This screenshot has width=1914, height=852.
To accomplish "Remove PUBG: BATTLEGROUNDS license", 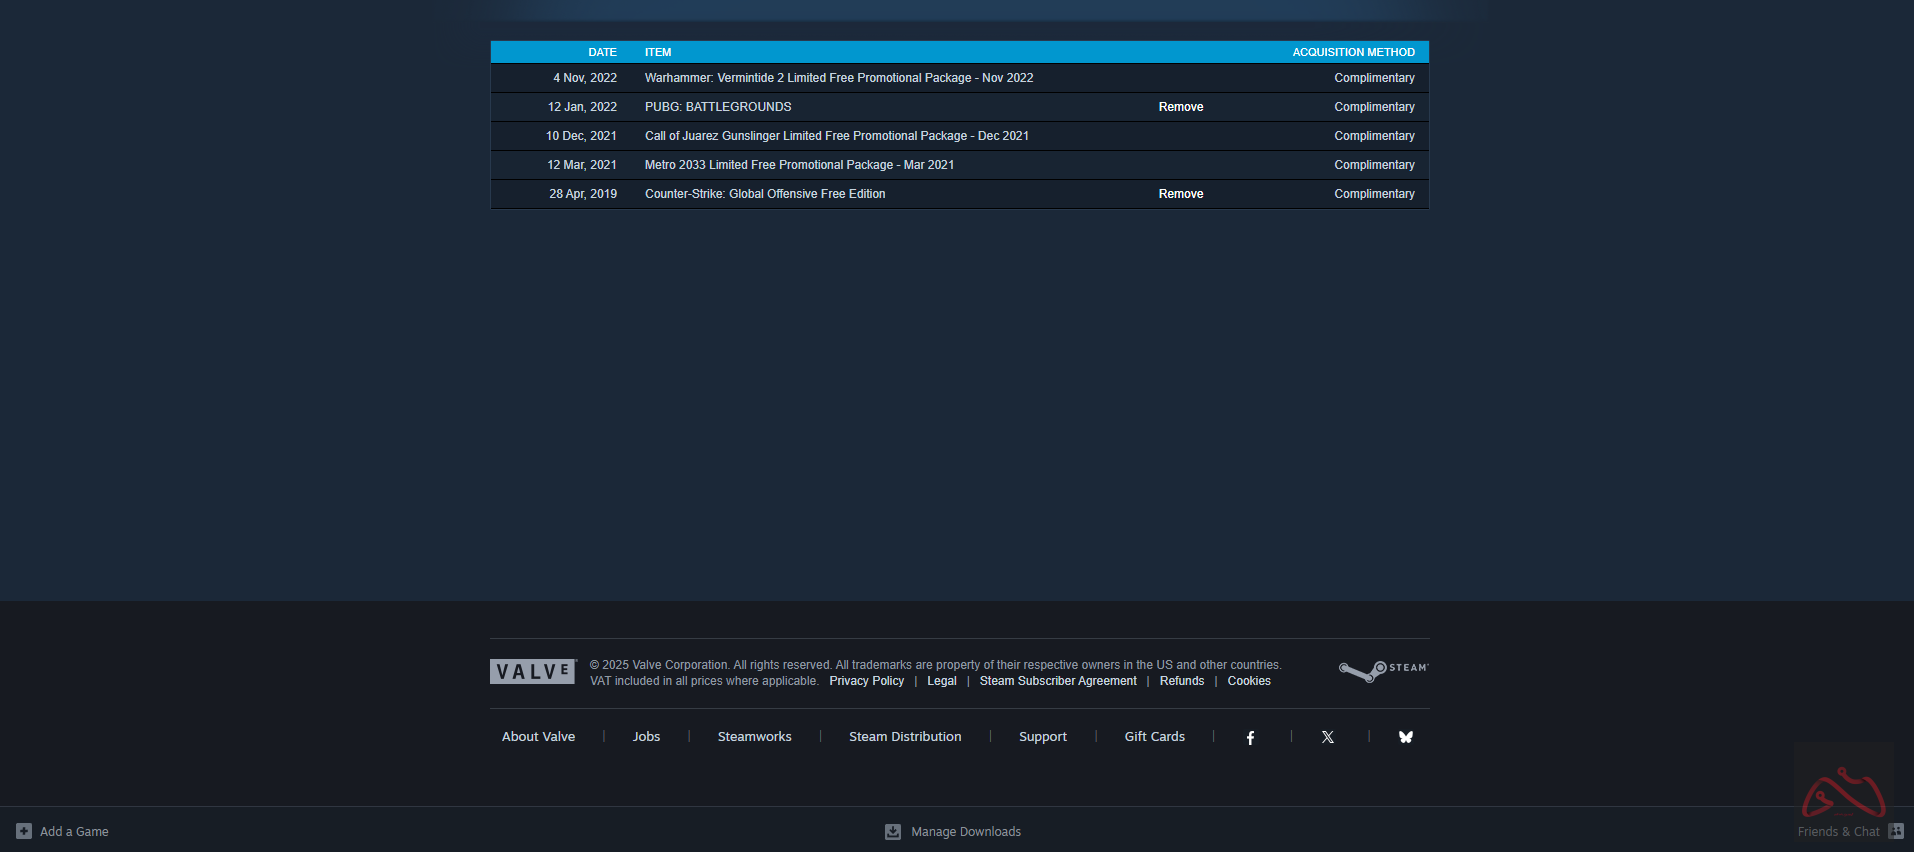I will [1180, 107].
